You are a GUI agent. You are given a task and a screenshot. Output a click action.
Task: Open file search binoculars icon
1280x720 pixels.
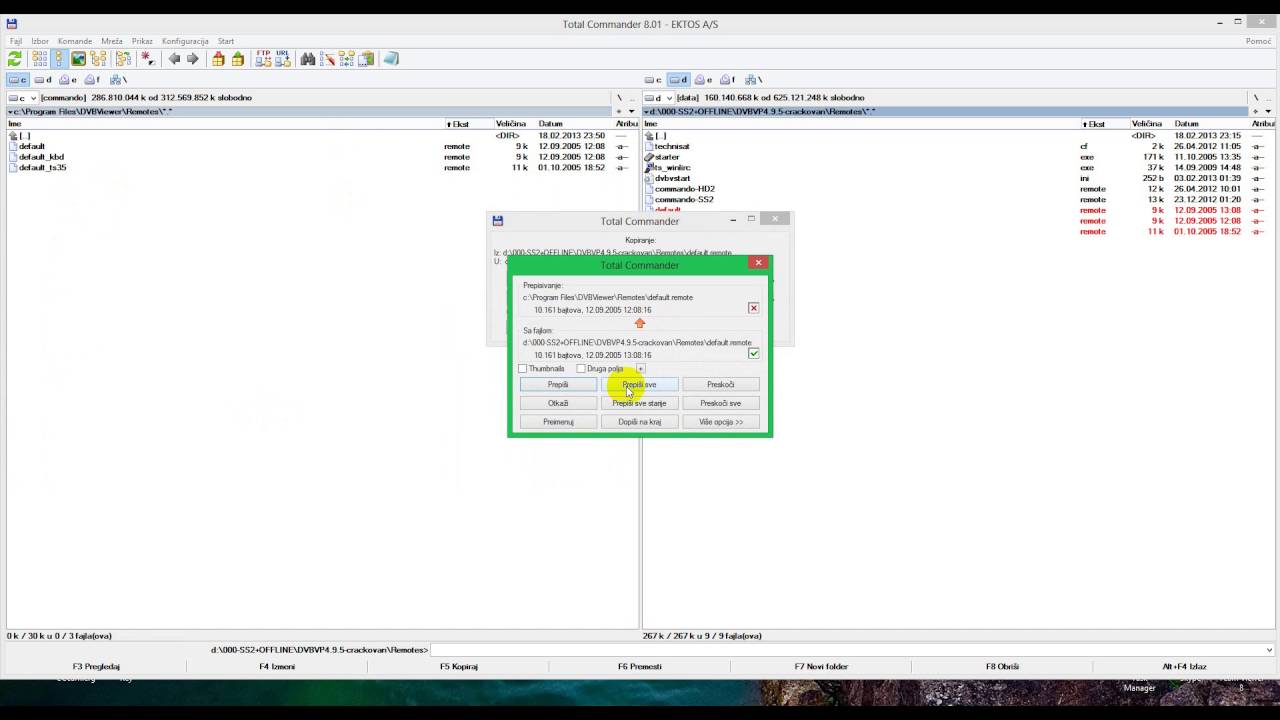point(308,59)
